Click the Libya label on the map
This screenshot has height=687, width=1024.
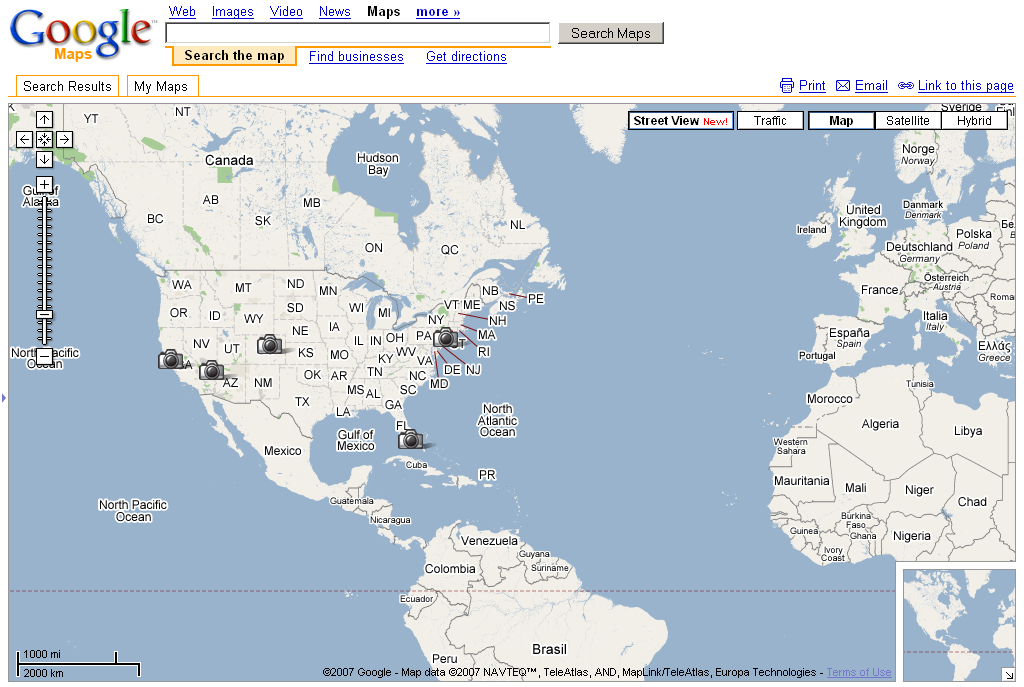[x=968, y=430]
